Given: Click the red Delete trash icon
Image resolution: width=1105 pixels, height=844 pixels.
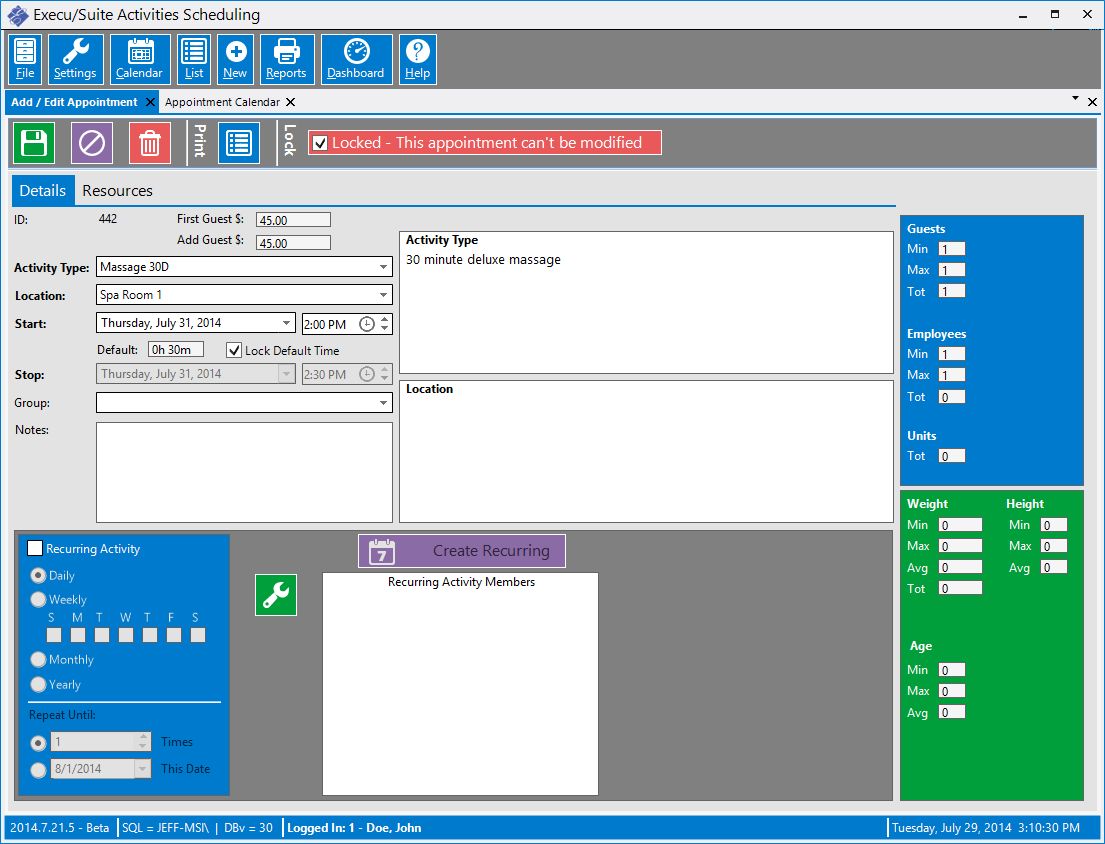Looking at the screenshot, I should pos(149,143).
